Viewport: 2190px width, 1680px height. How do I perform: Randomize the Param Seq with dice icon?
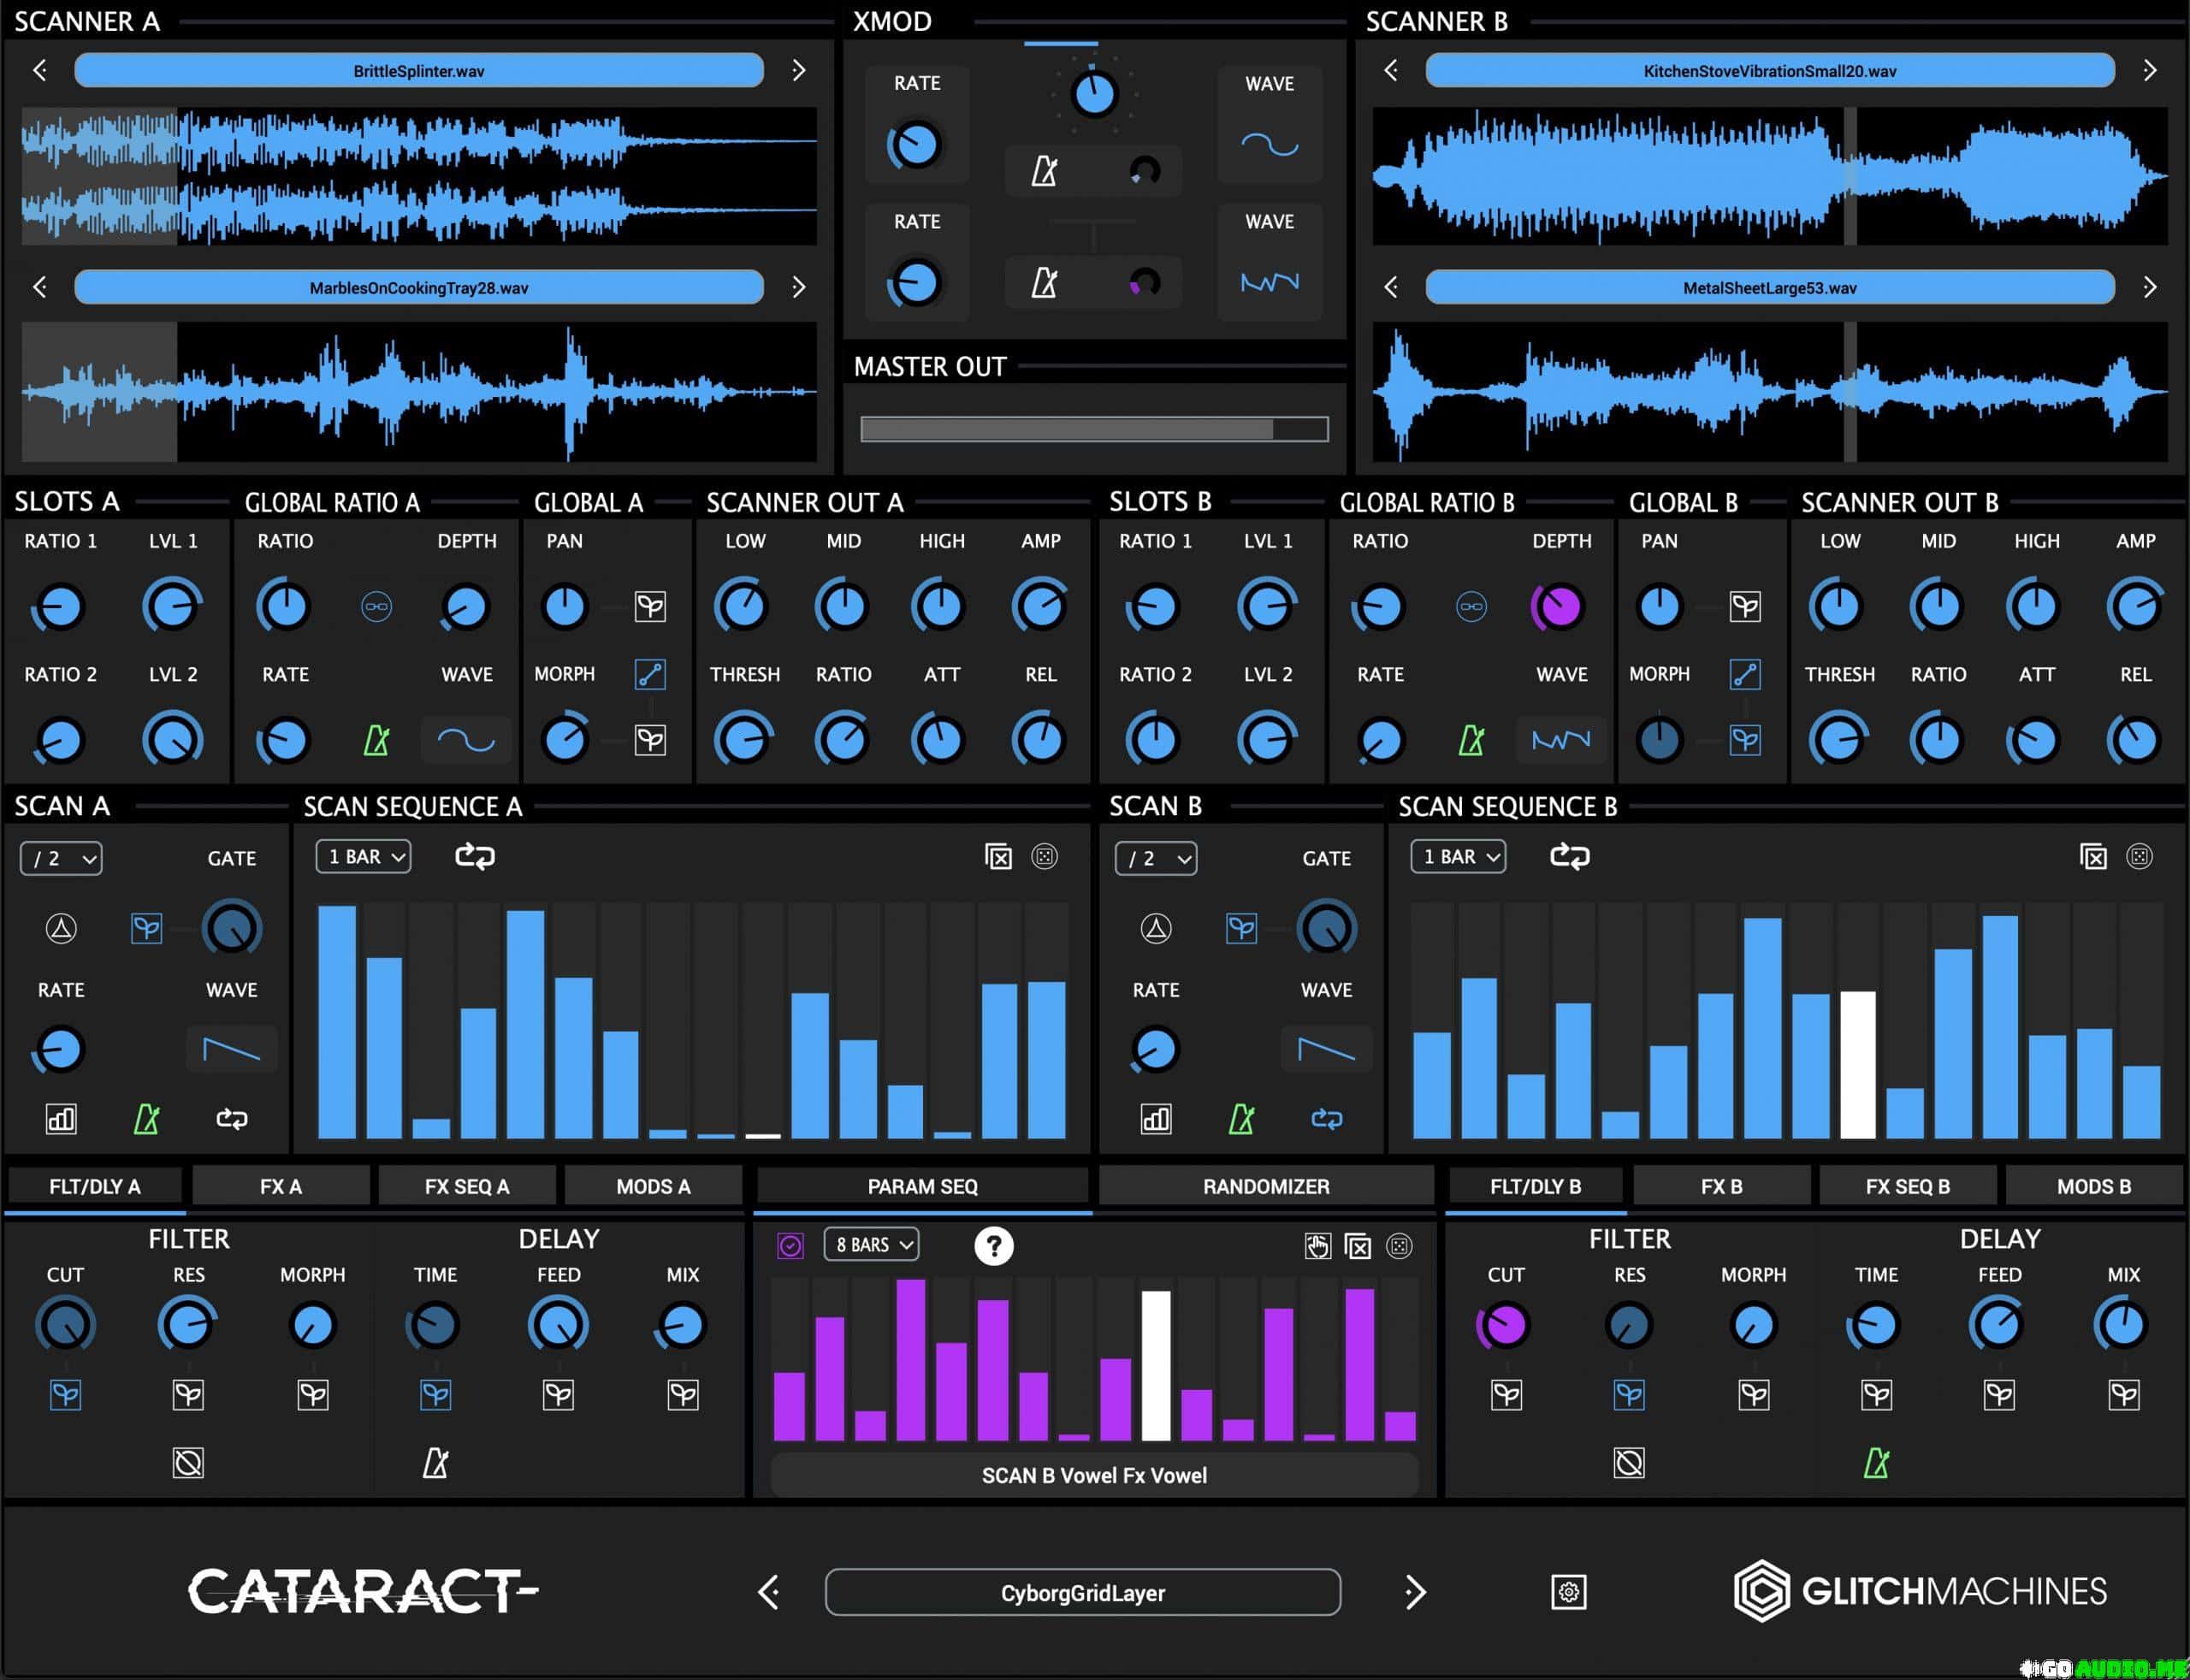(x=1399, y=1246)
